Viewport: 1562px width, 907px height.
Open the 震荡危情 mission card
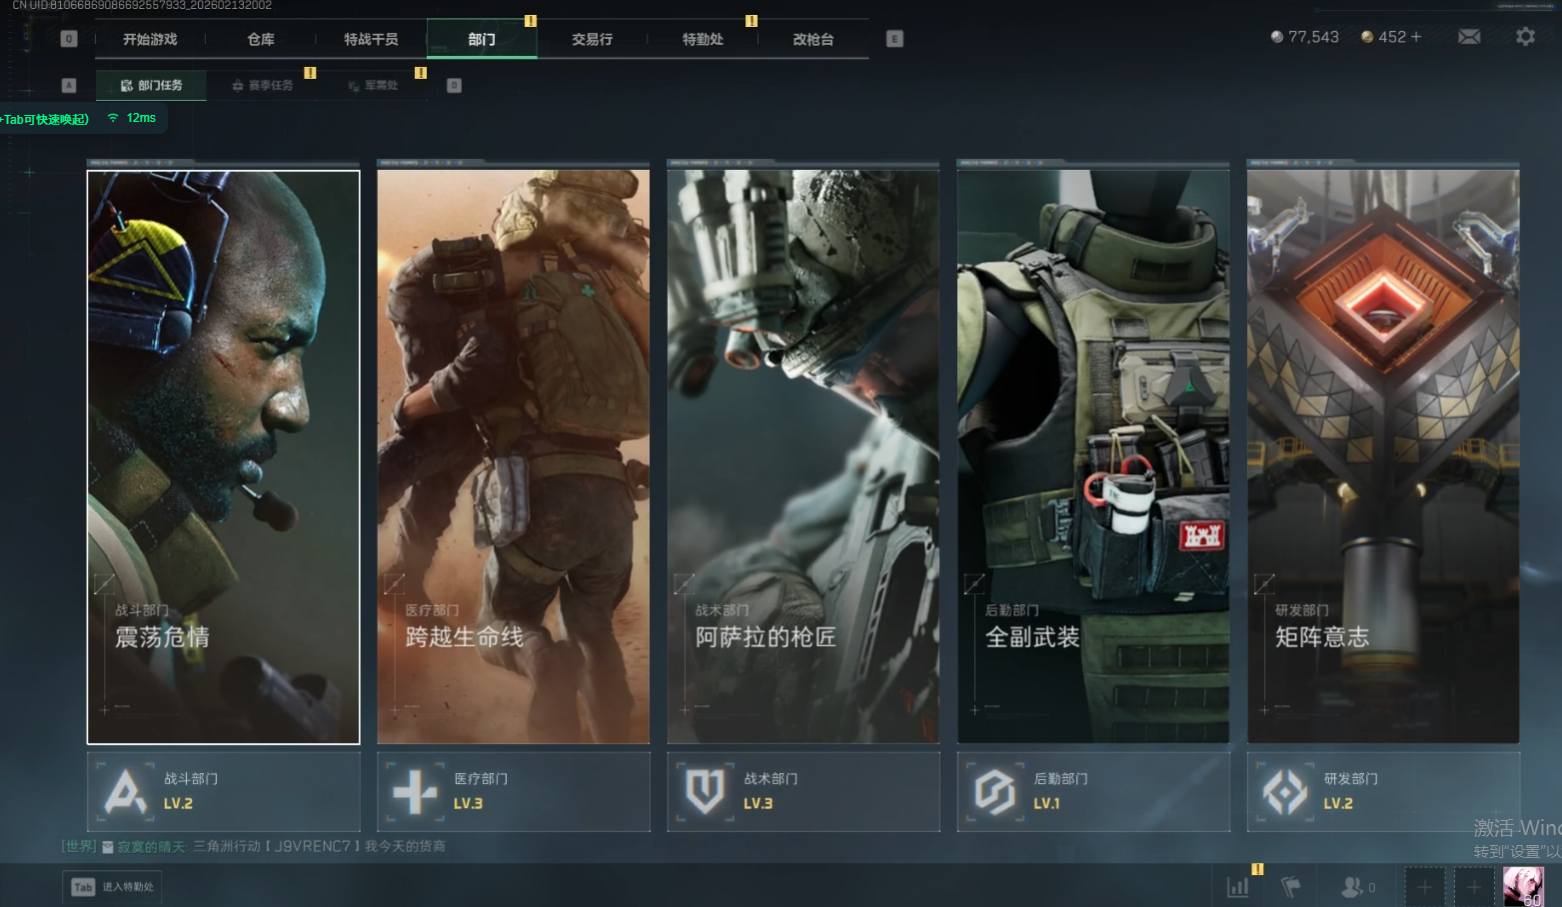(223, 457)
